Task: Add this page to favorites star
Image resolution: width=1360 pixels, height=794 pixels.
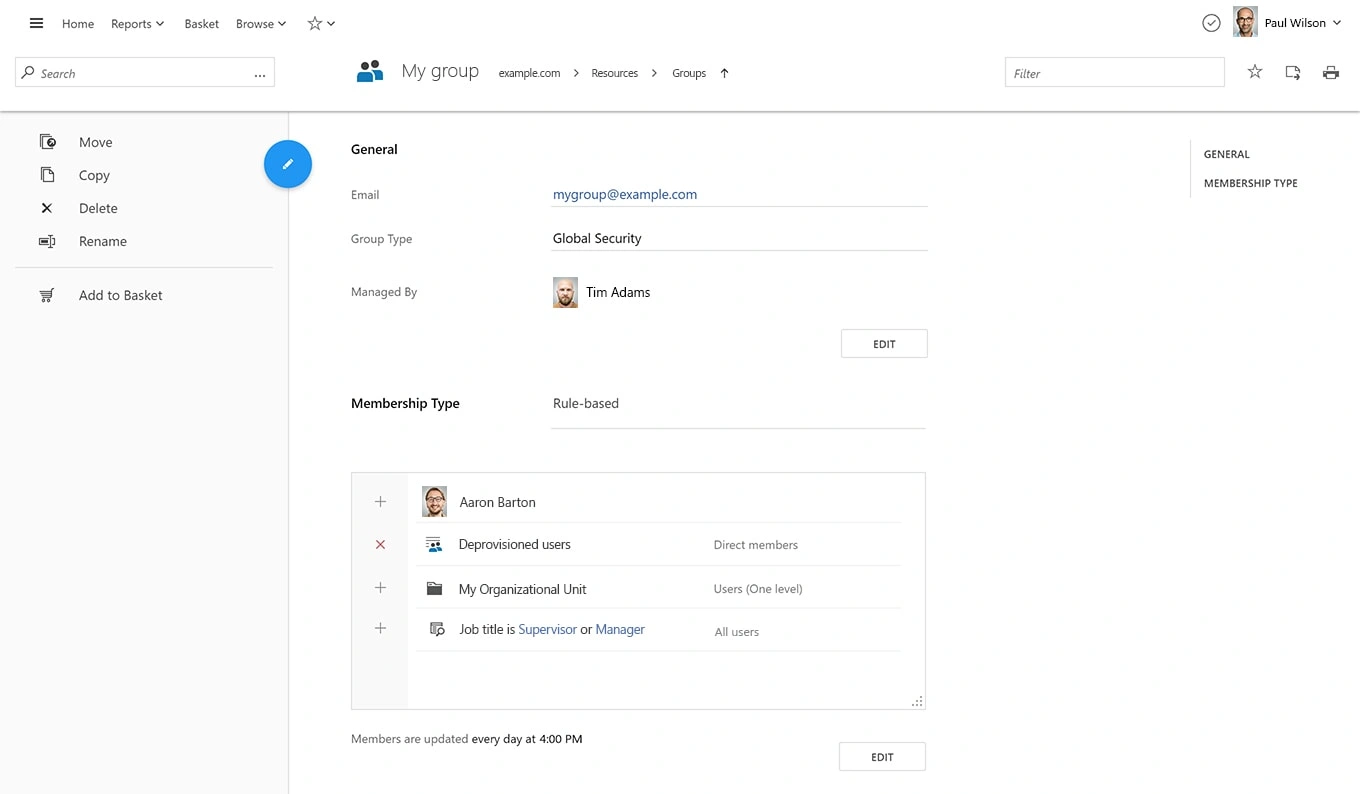Action: tap(1255, 72)
